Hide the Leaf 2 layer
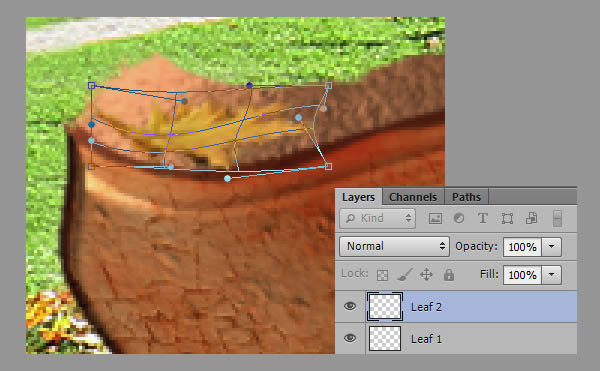 [x=350, y=306]
